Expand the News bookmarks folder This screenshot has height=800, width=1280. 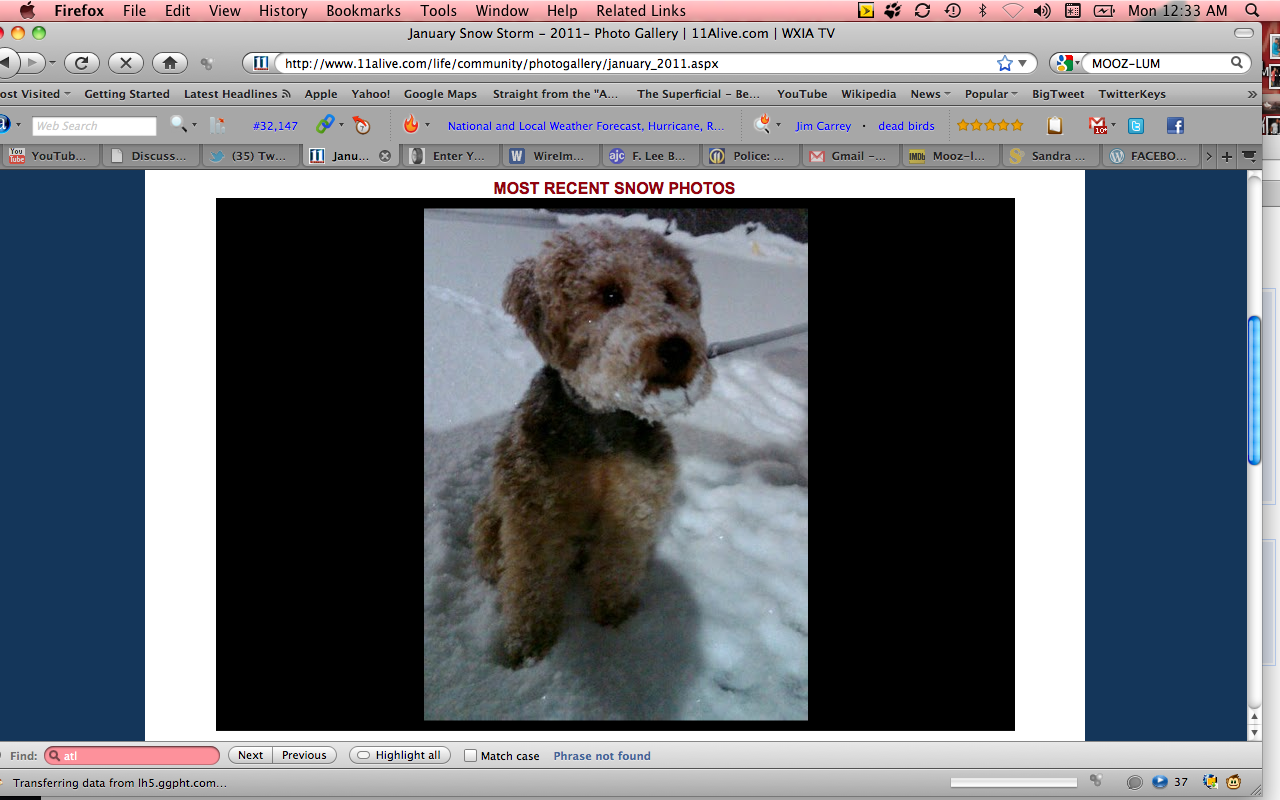tap(930, 94)
